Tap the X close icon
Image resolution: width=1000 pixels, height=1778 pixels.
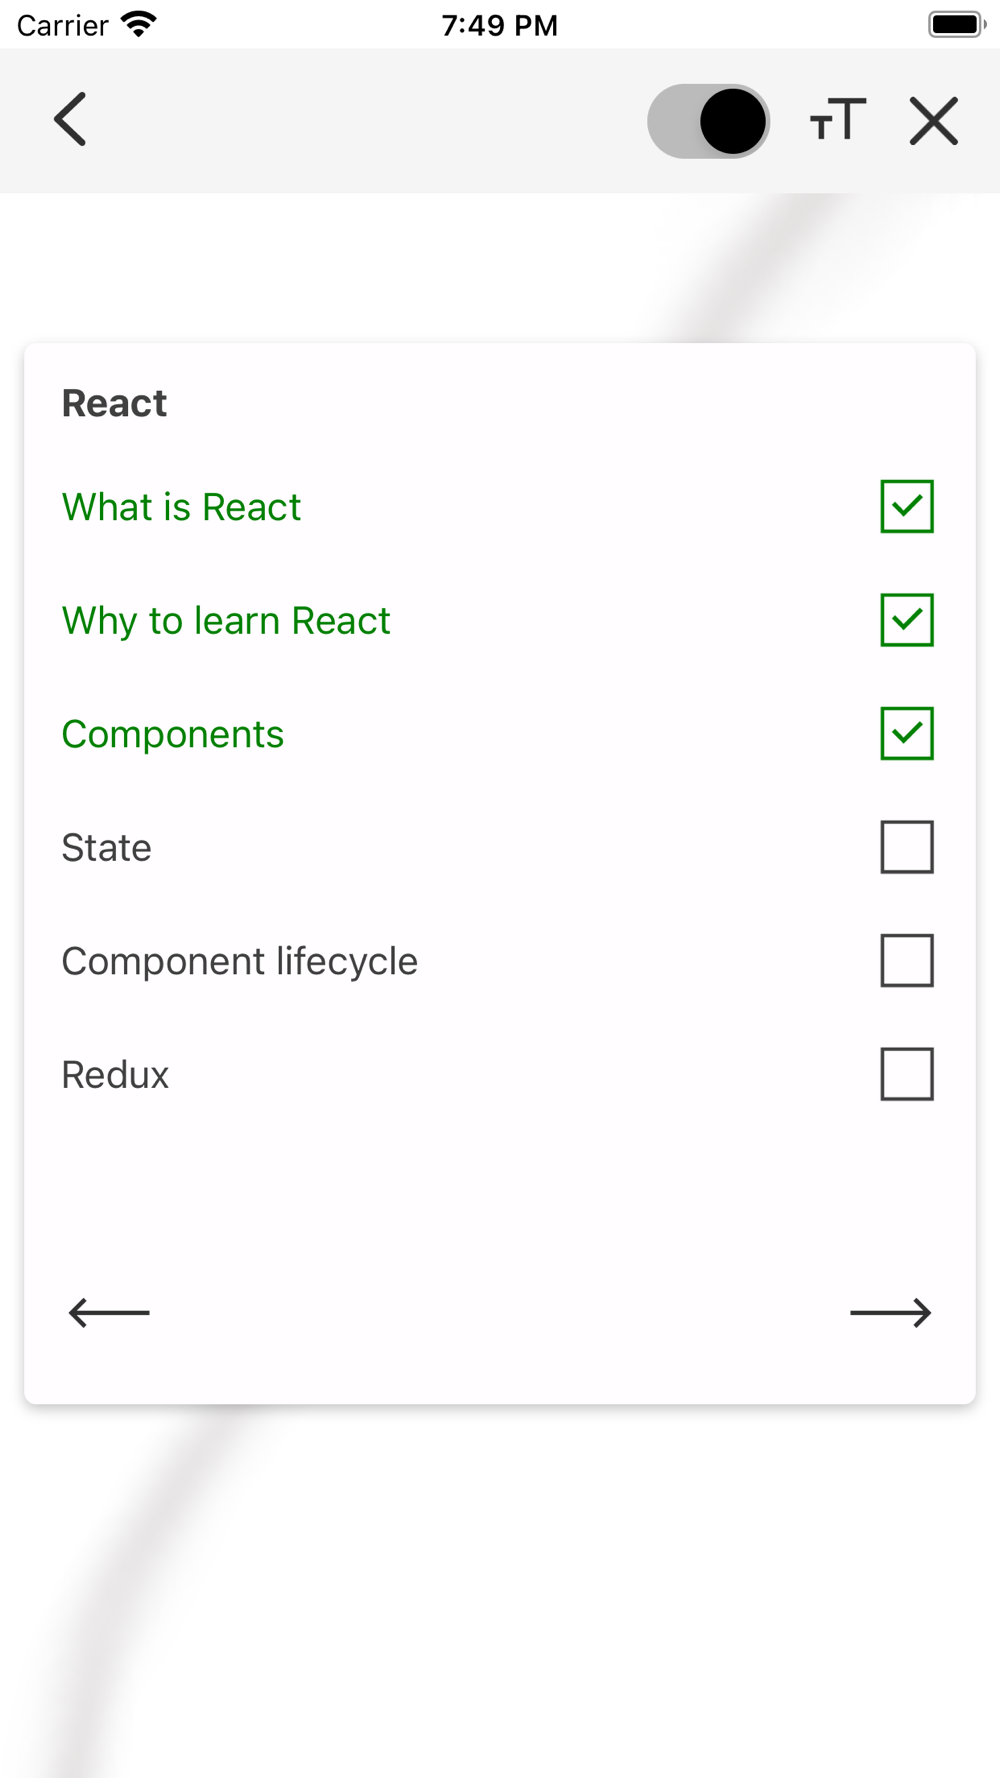coord(934,121)
